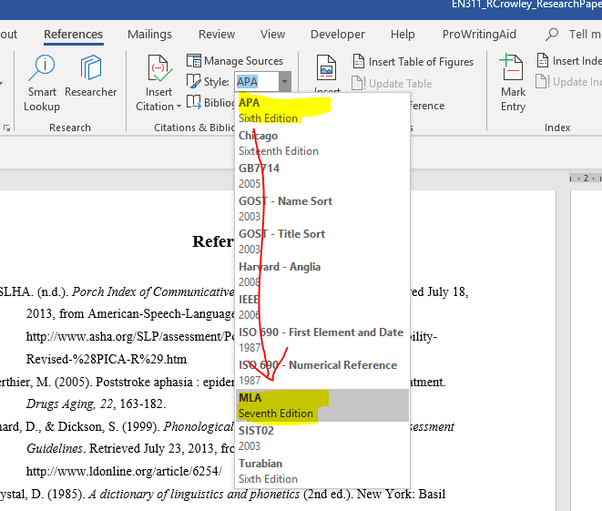Image resolution: width=602 pixels, height=511 pixels.
Task: Click the Tell me search icon
Action: coord(552,34)
